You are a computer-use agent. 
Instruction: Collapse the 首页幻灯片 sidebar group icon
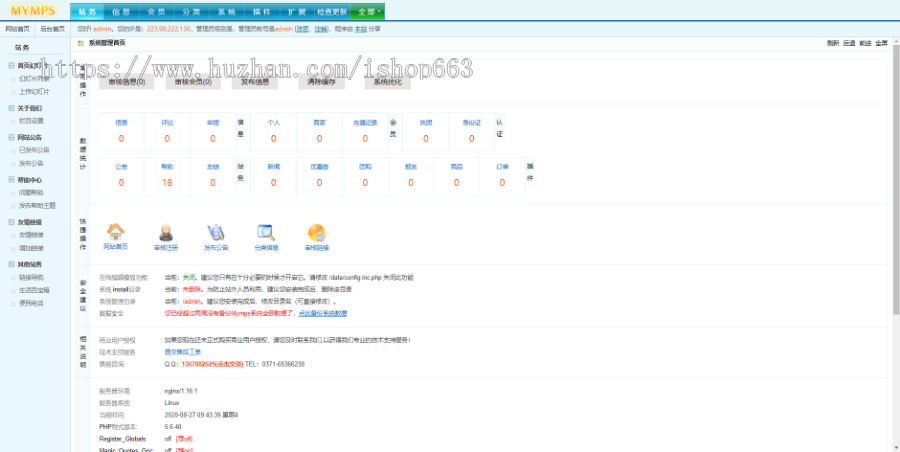point(11,65)
